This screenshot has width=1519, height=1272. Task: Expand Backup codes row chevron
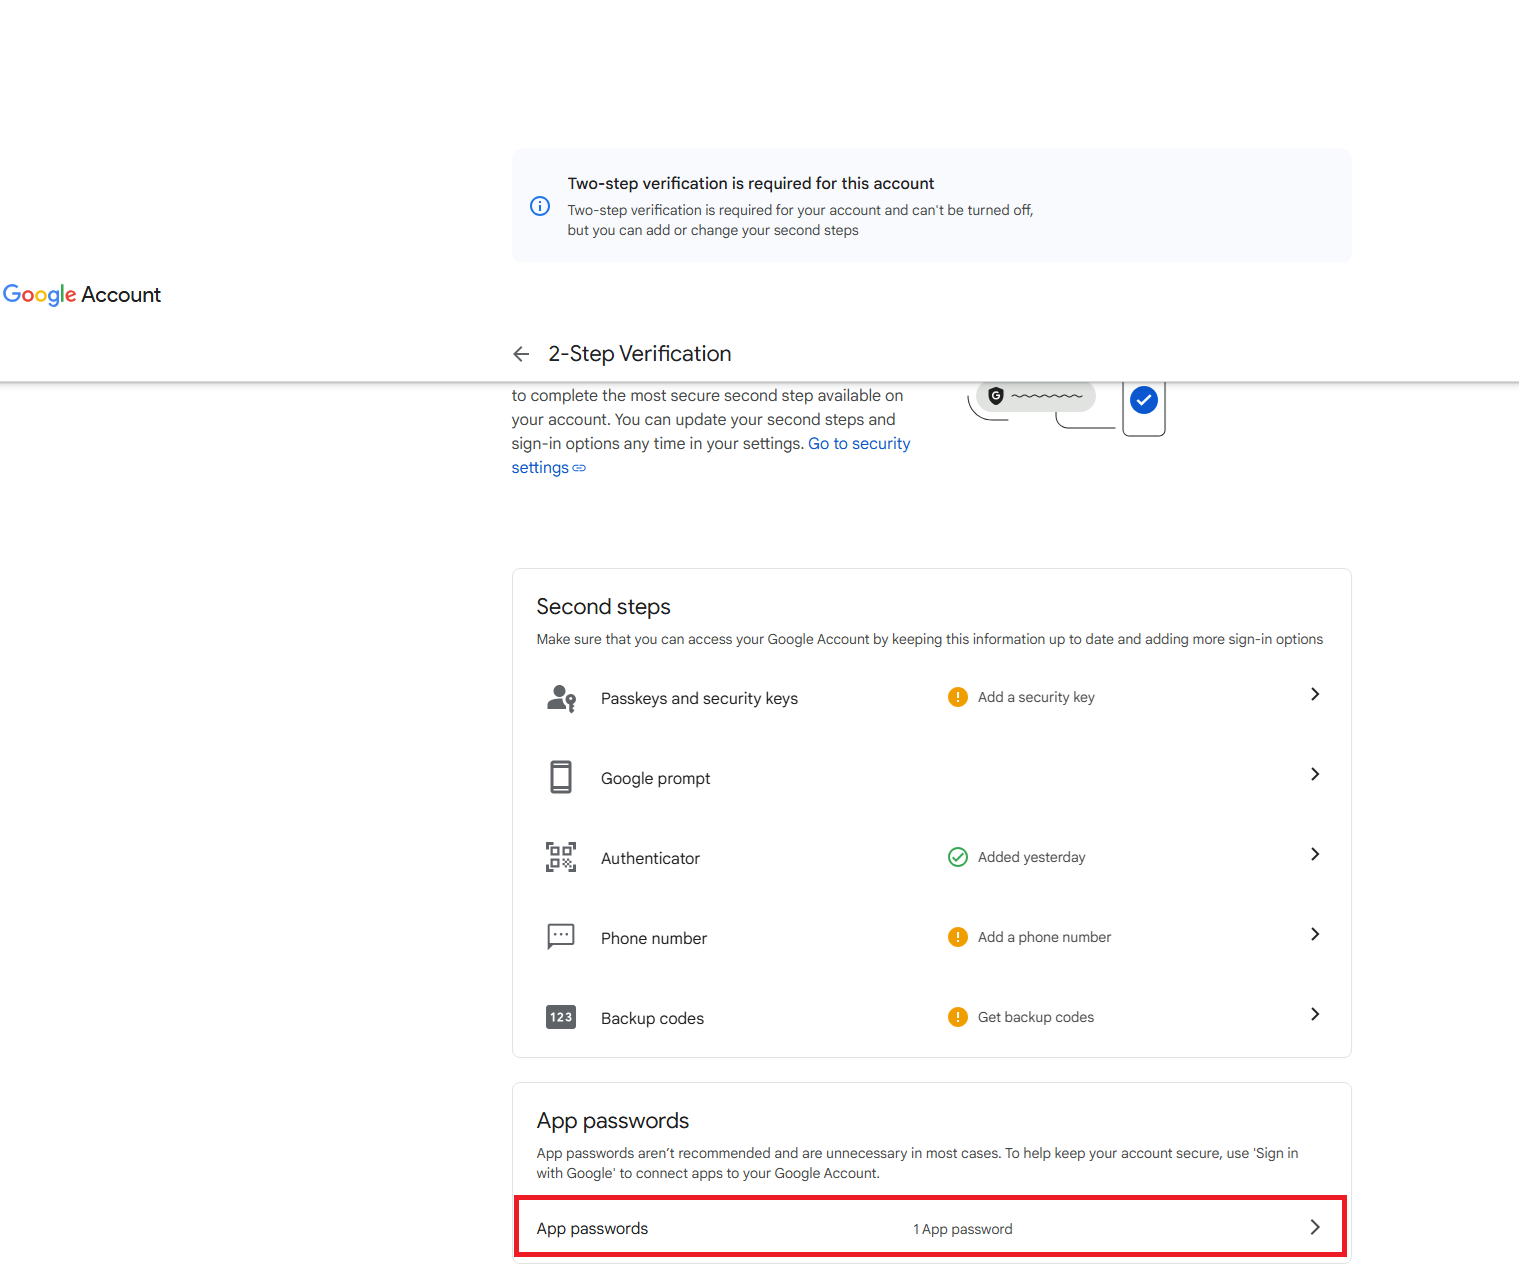[1314, 1014]
